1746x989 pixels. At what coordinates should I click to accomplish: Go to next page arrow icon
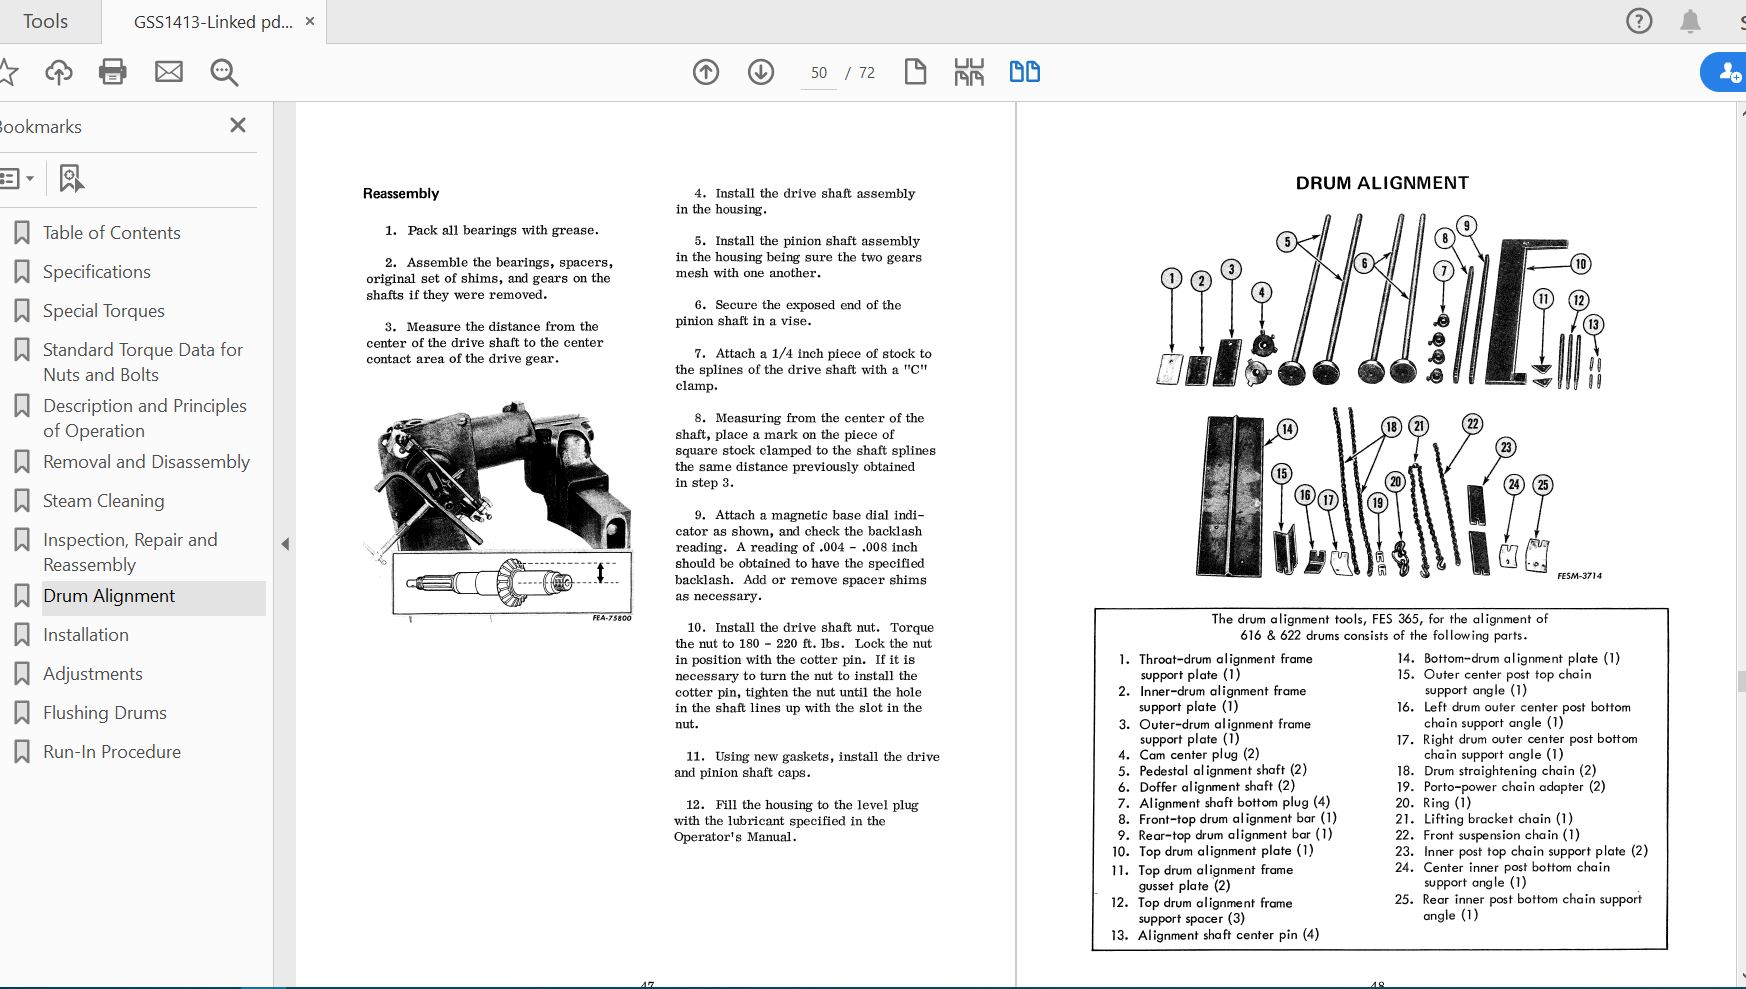pyautogui.click(x=761, y=72)
